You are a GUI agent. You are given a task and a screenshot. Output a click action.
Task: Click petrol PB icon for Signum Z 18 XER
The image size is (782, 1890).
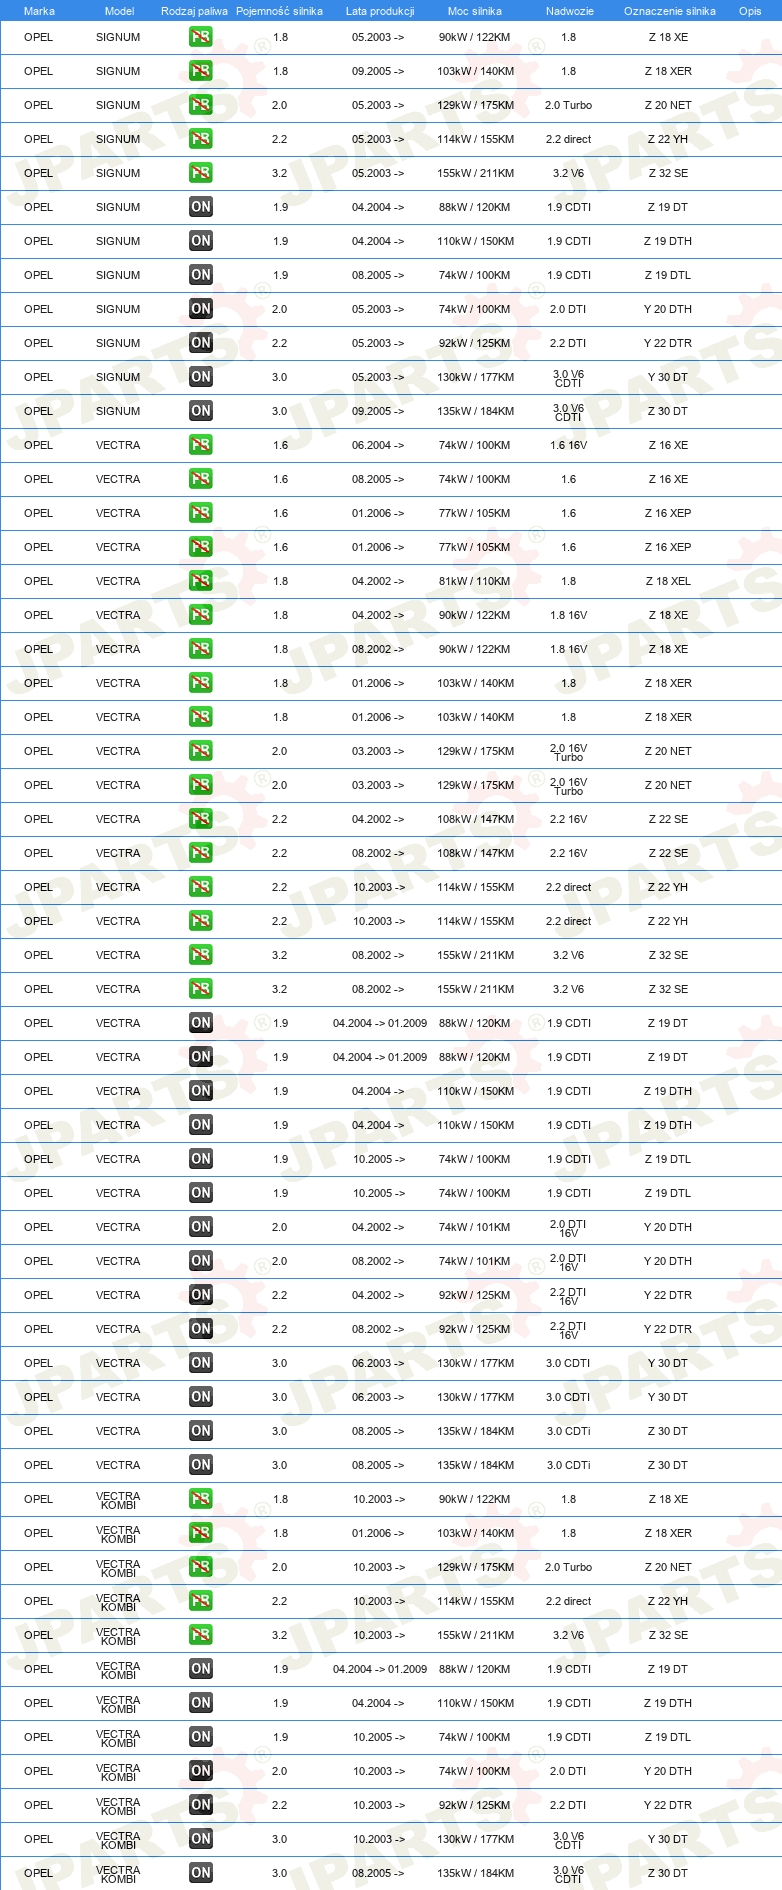tap(200, 71)
